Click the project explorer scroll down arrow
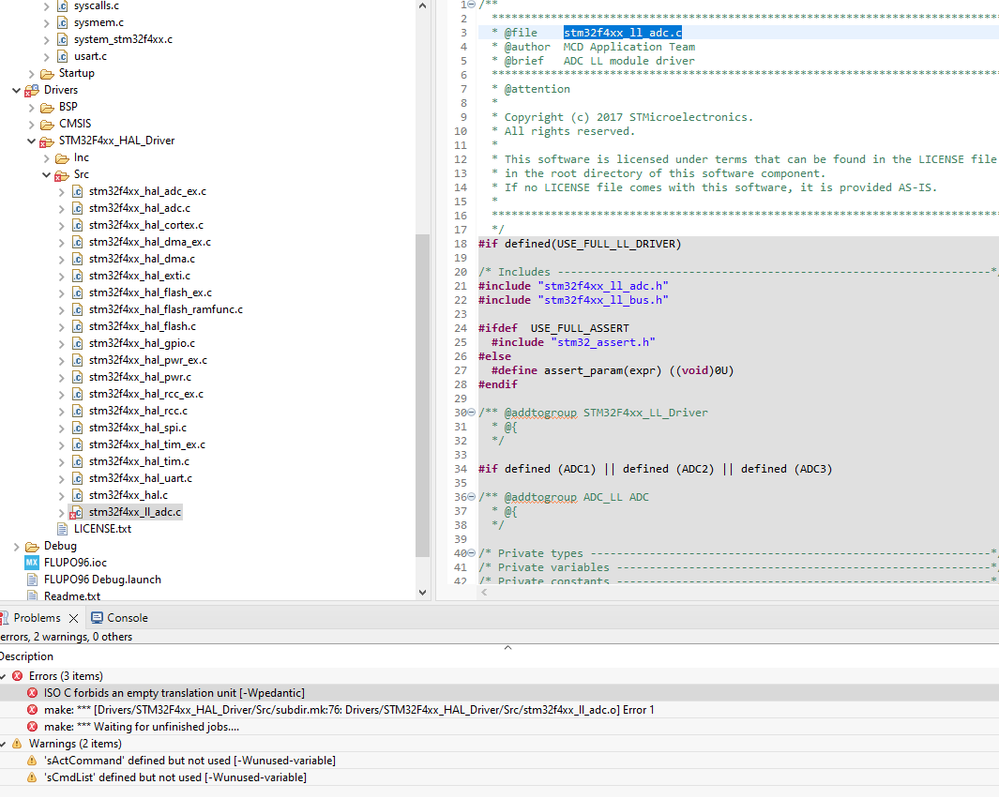The image size is (999, 797). click(x=422, y=592)
